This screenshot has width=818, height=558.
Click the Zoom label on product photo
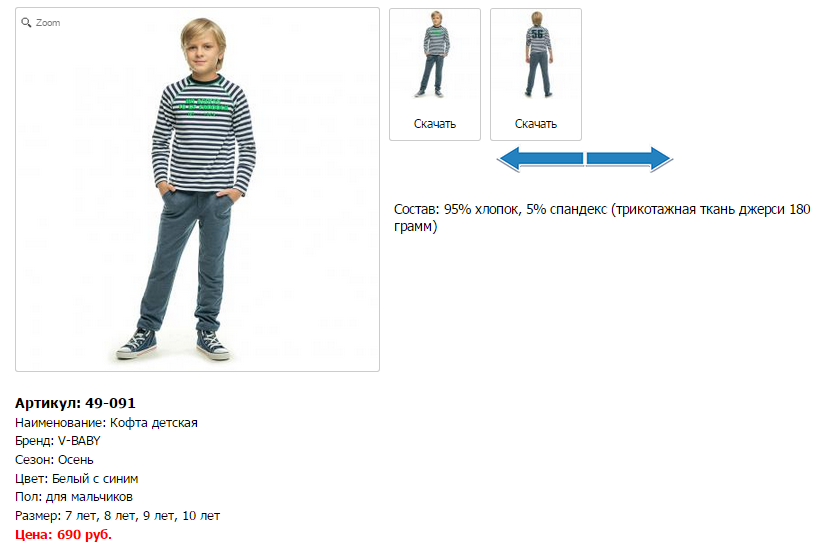pos(48,23)
